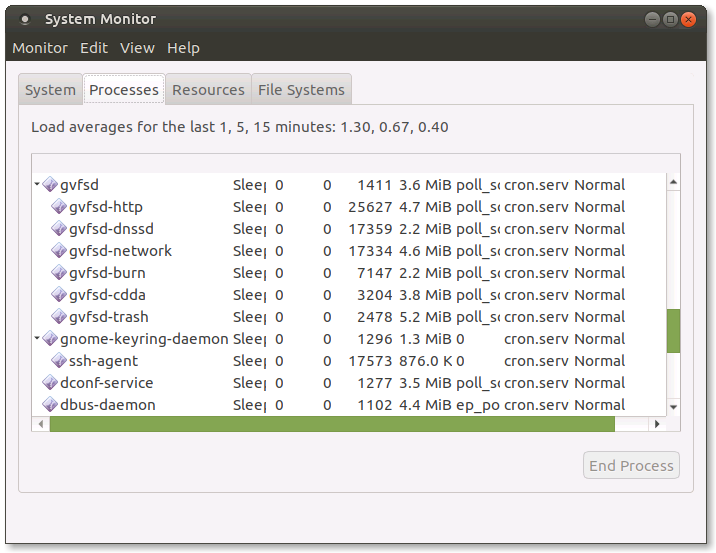Click the gvfsd-burn process icon
Viewport: 716px width, 553px height.
pos(59,273)
